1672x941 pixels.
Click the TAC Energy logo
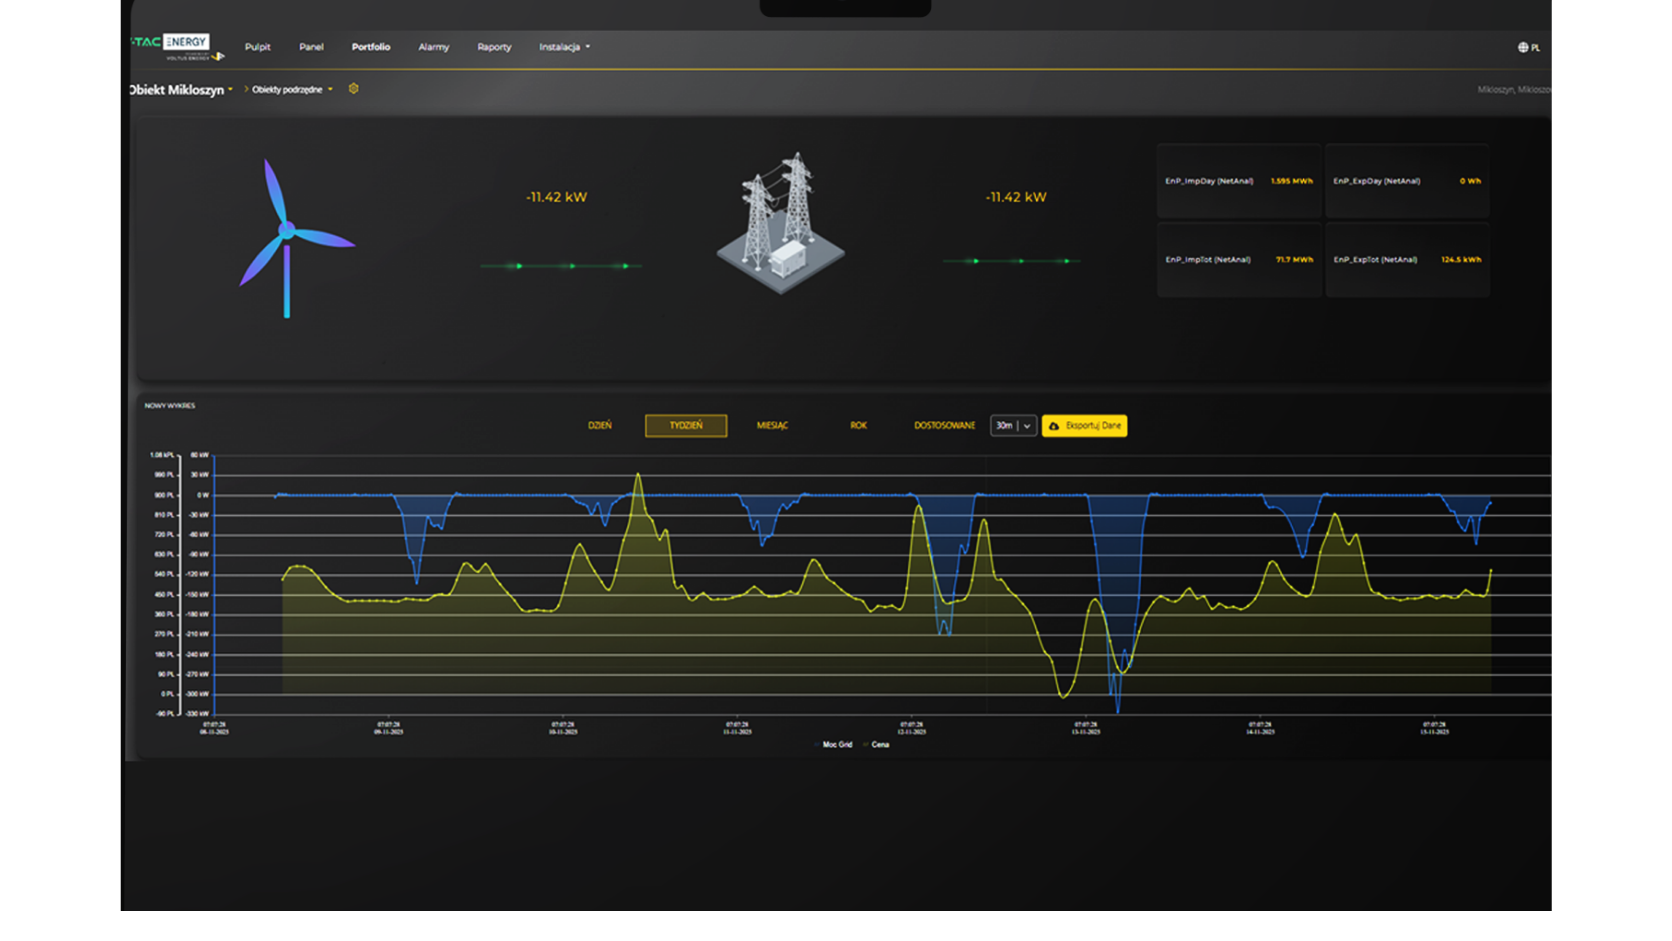[x=176, y=47]
